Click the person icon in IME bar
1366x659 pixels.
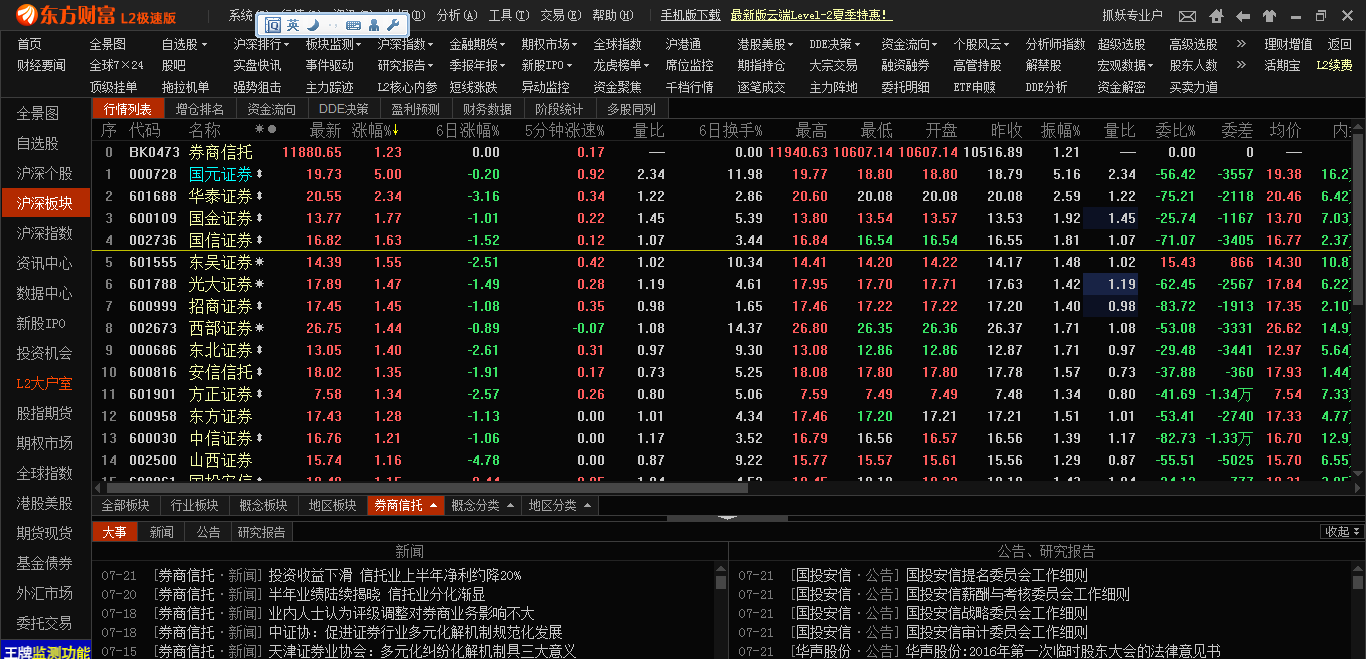point(373,25)
